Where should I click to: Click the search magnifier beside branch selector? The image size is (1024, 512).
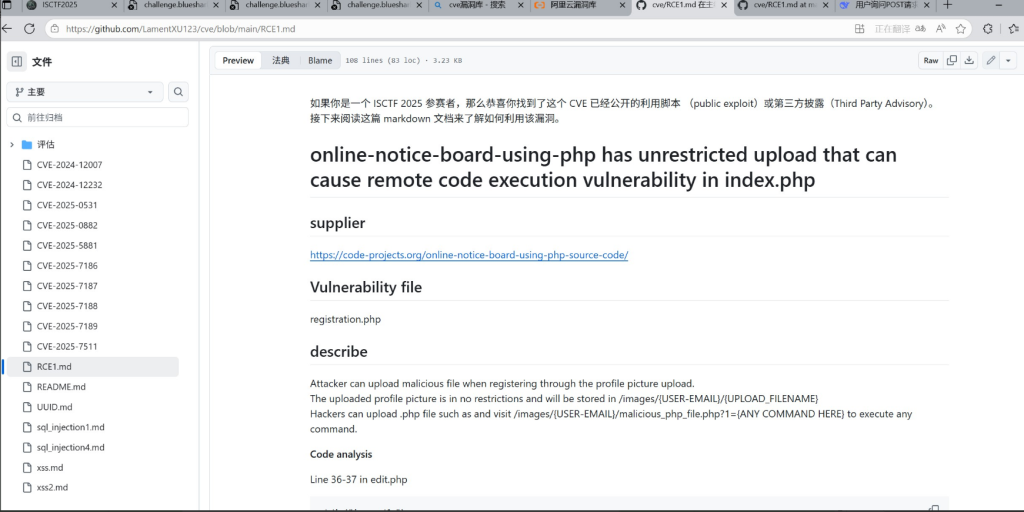(x=178, y=92)
